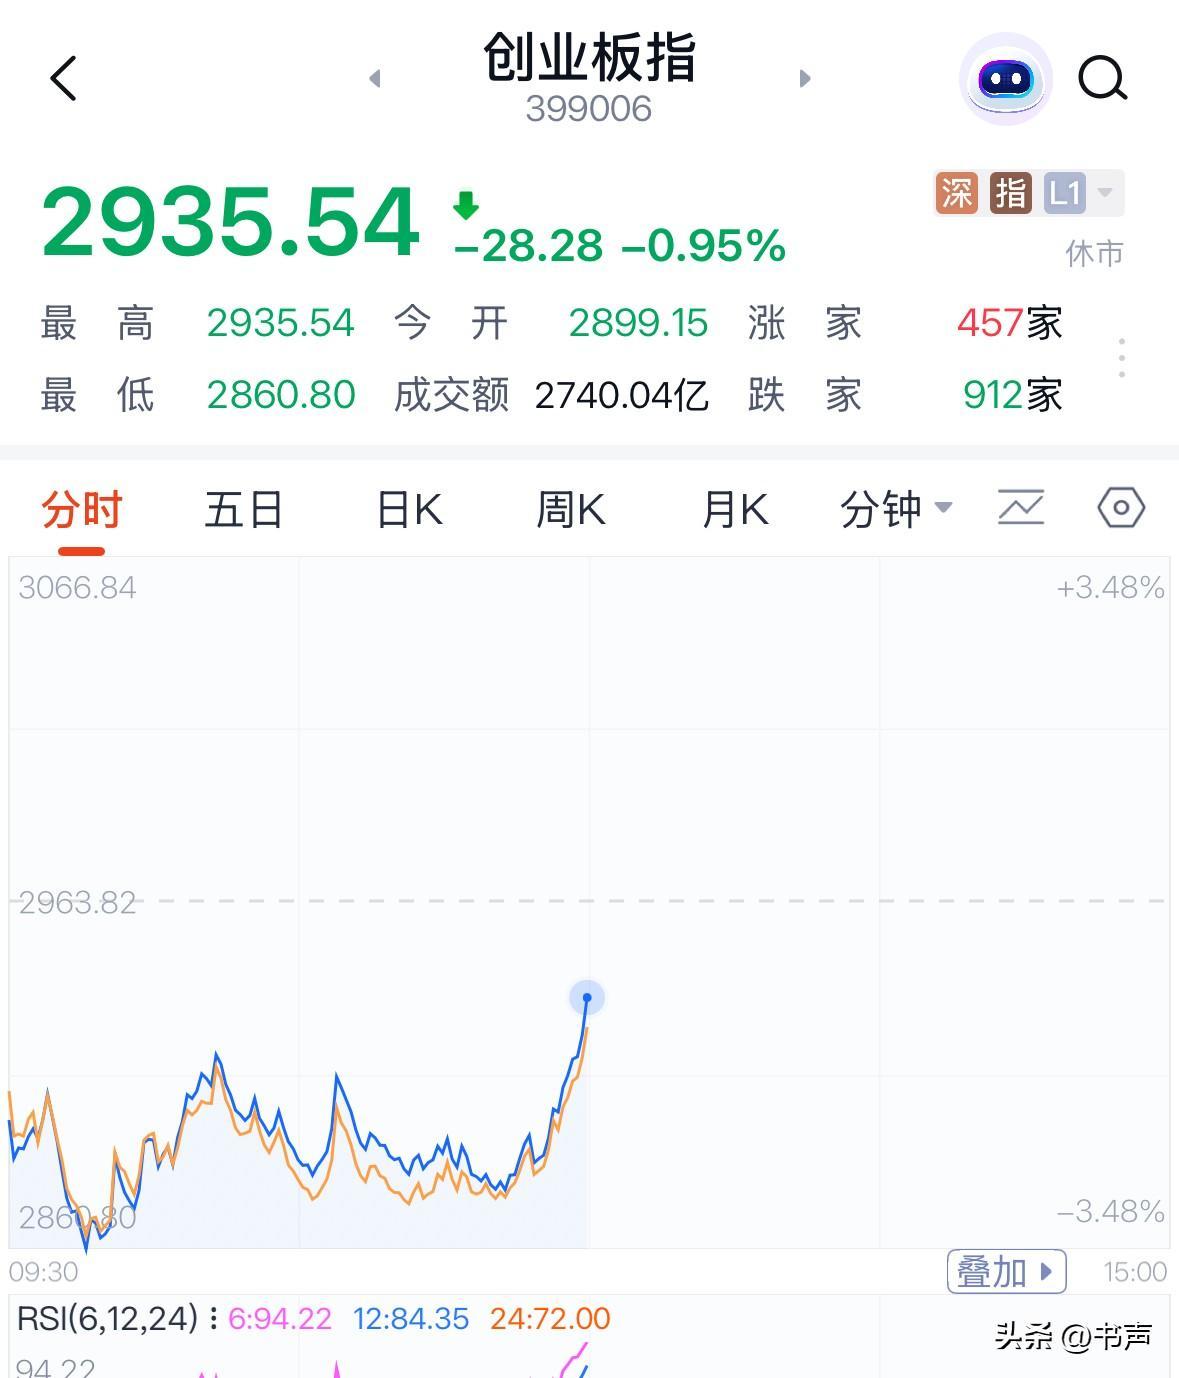The height and width of the screenshot is (1378, 1179).
Task: Tap the 最高 value 2935.54
Action: click(x=281, y=323)
